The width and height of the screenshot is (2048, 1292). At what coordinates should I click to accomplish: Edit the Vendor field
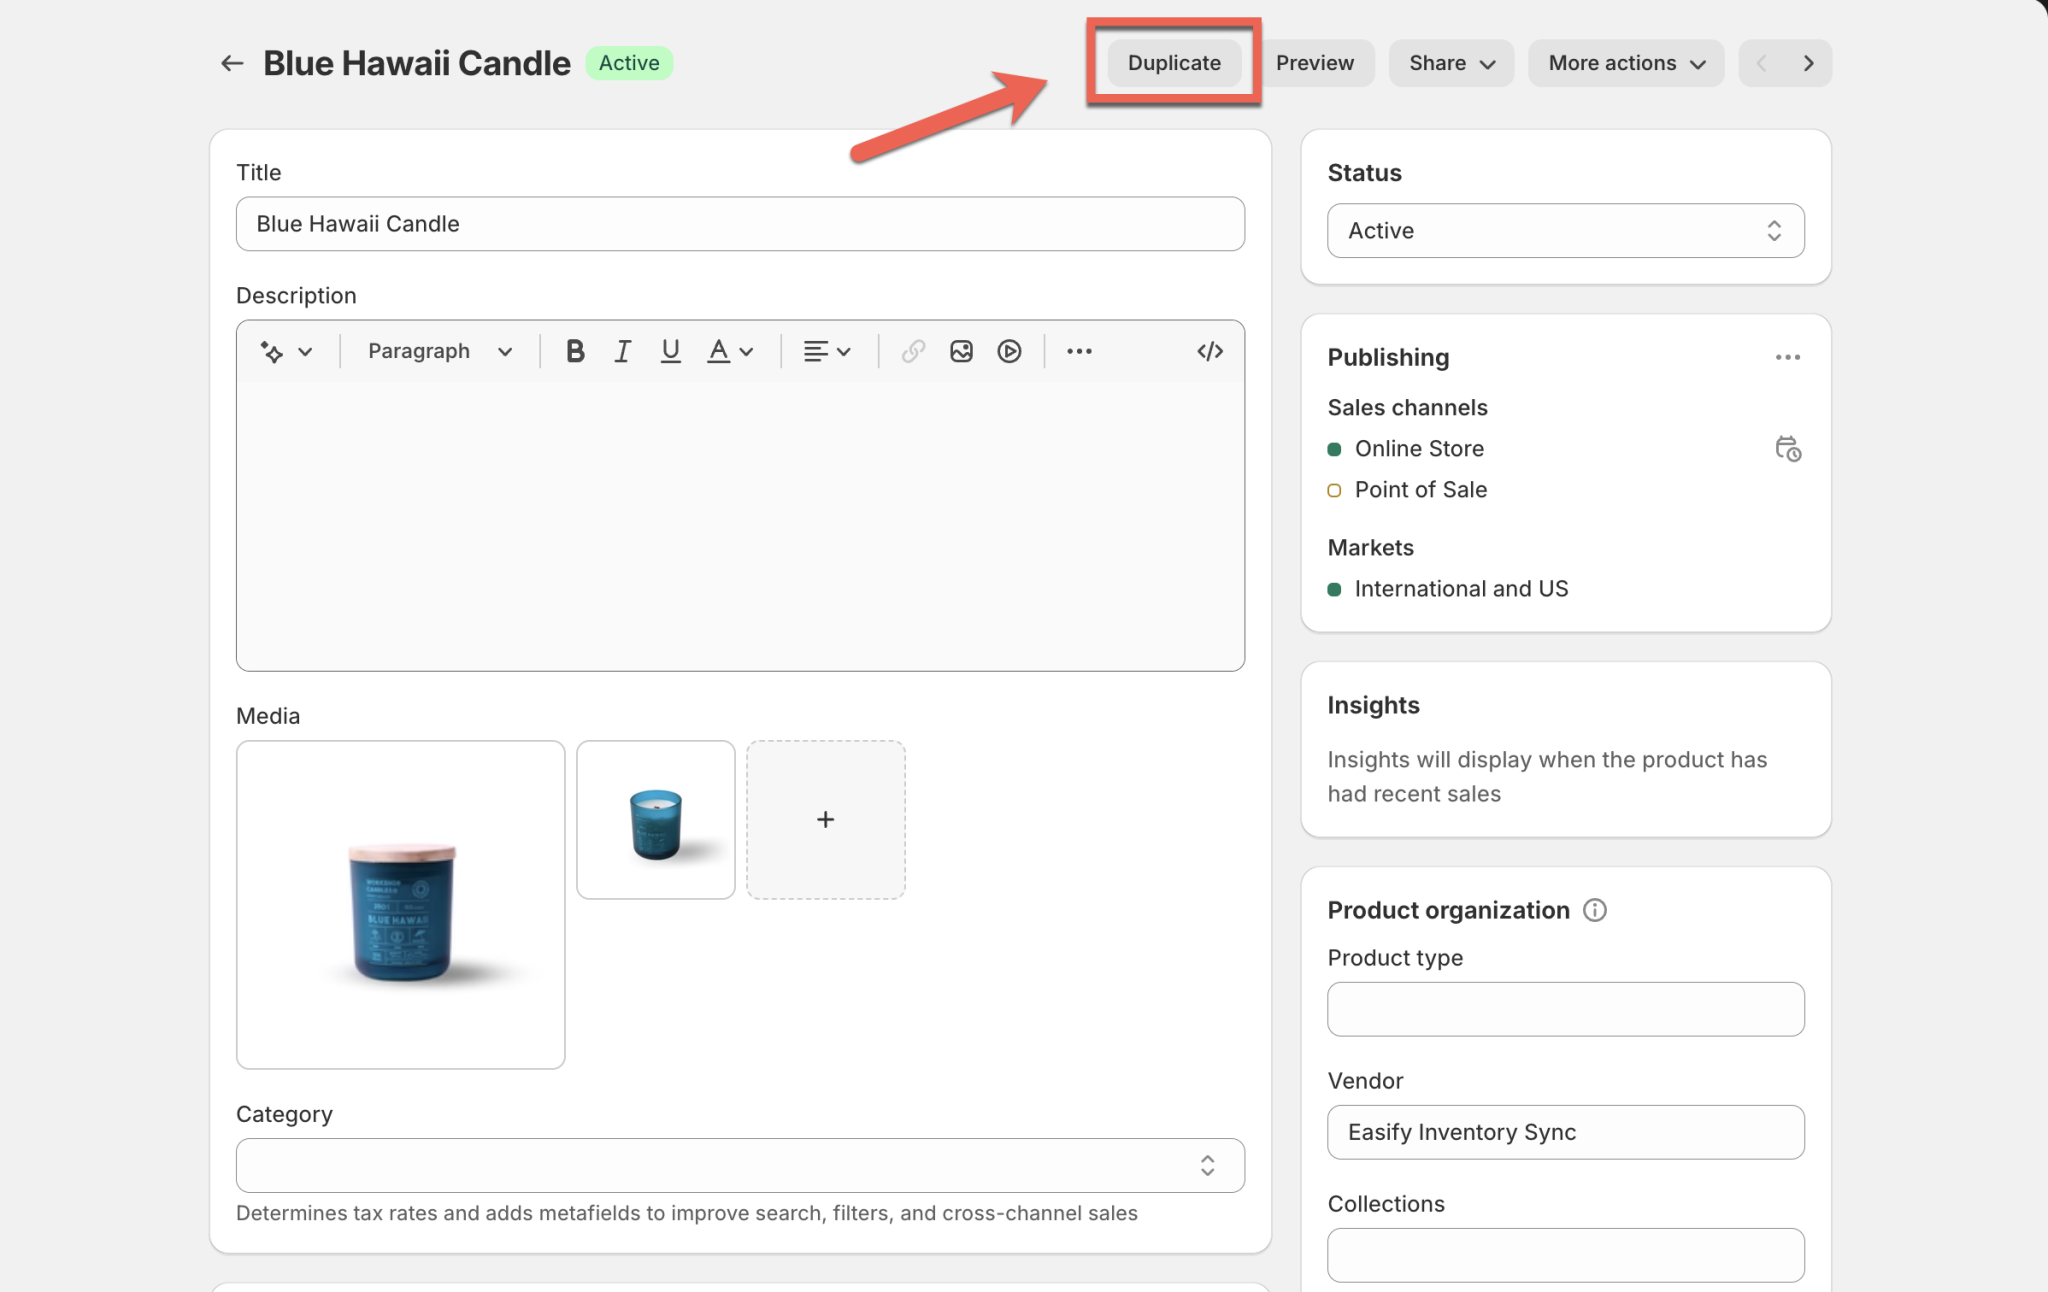click(x=1566, y=1132)
